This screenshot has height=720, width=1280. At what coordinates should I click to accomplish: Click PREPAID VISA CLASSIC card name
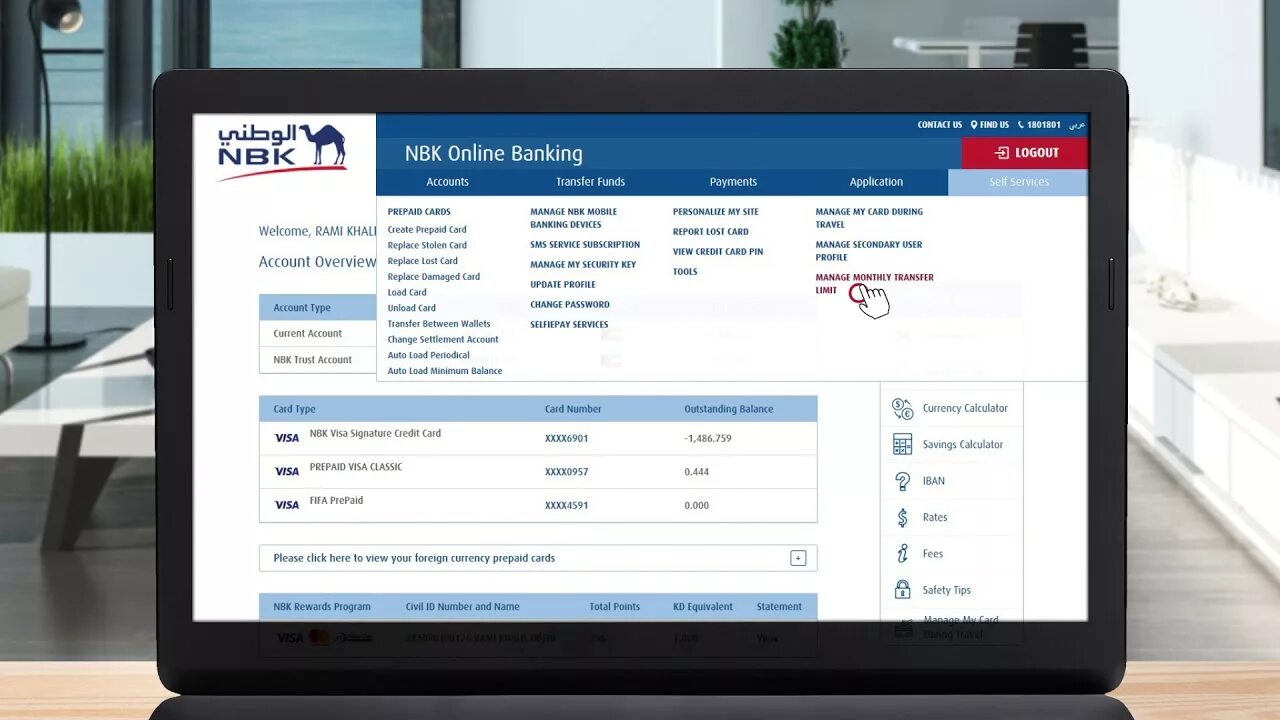click(356, 467)
